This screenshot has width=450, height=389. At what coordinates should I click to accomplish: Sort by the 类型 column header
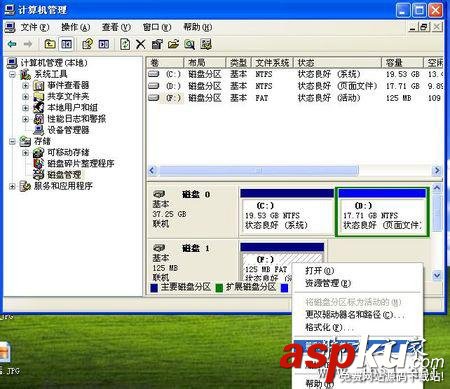(239, 63)
